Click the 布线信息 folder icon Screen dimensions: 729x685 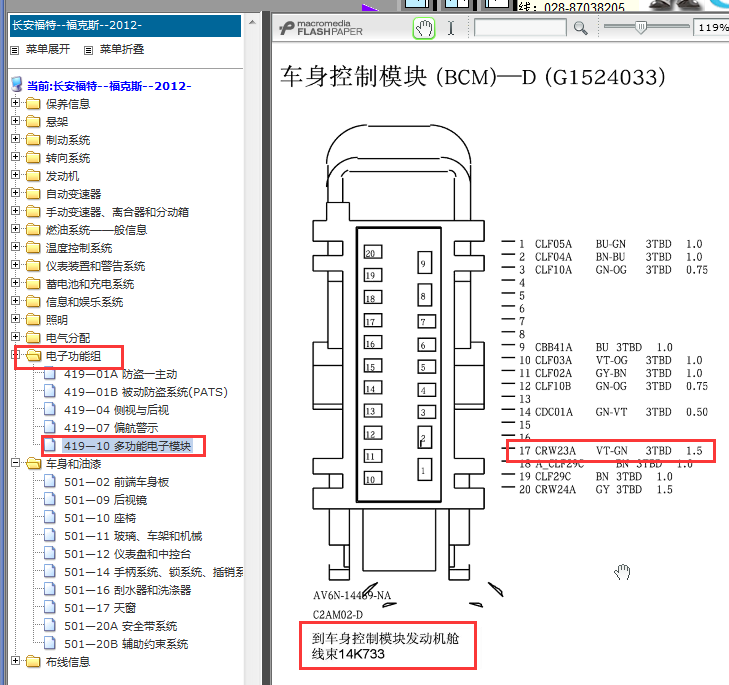coord(33,661)
